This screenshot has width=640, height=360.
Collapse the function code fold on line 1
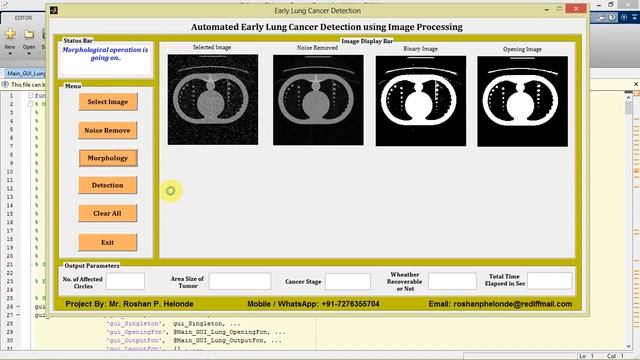pos(31,96)
